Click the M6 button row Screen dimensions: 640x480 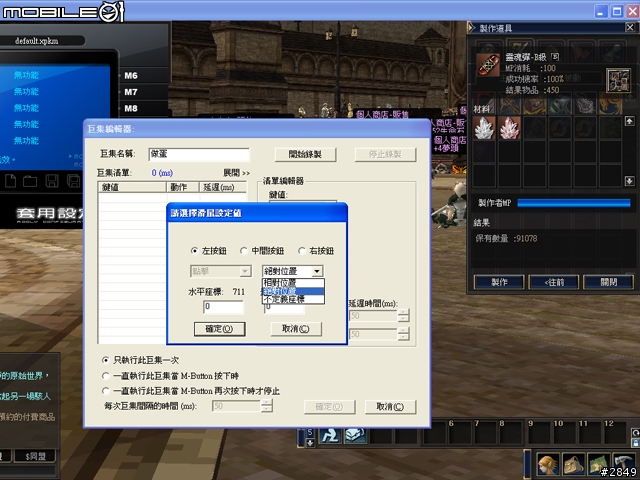coord(144,76)
